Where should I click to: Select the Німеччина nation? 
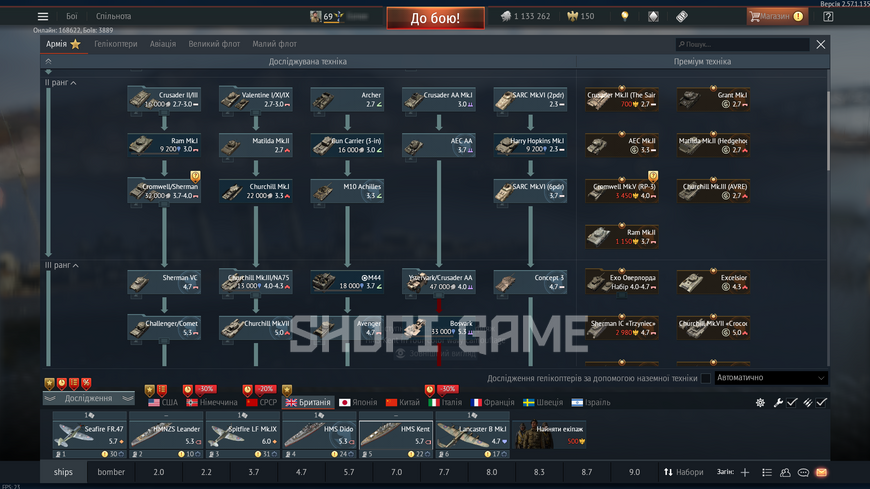212,402
